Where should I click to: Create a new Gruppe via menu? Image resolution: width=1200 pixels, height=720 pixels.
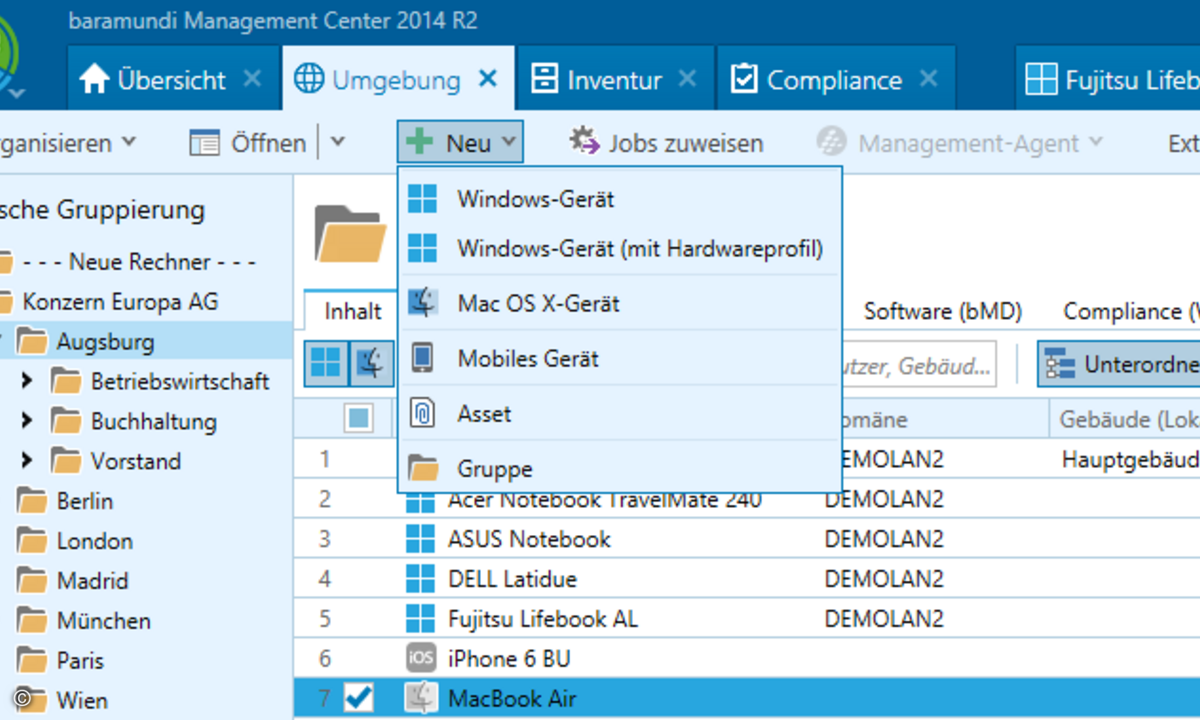point(620,468)
